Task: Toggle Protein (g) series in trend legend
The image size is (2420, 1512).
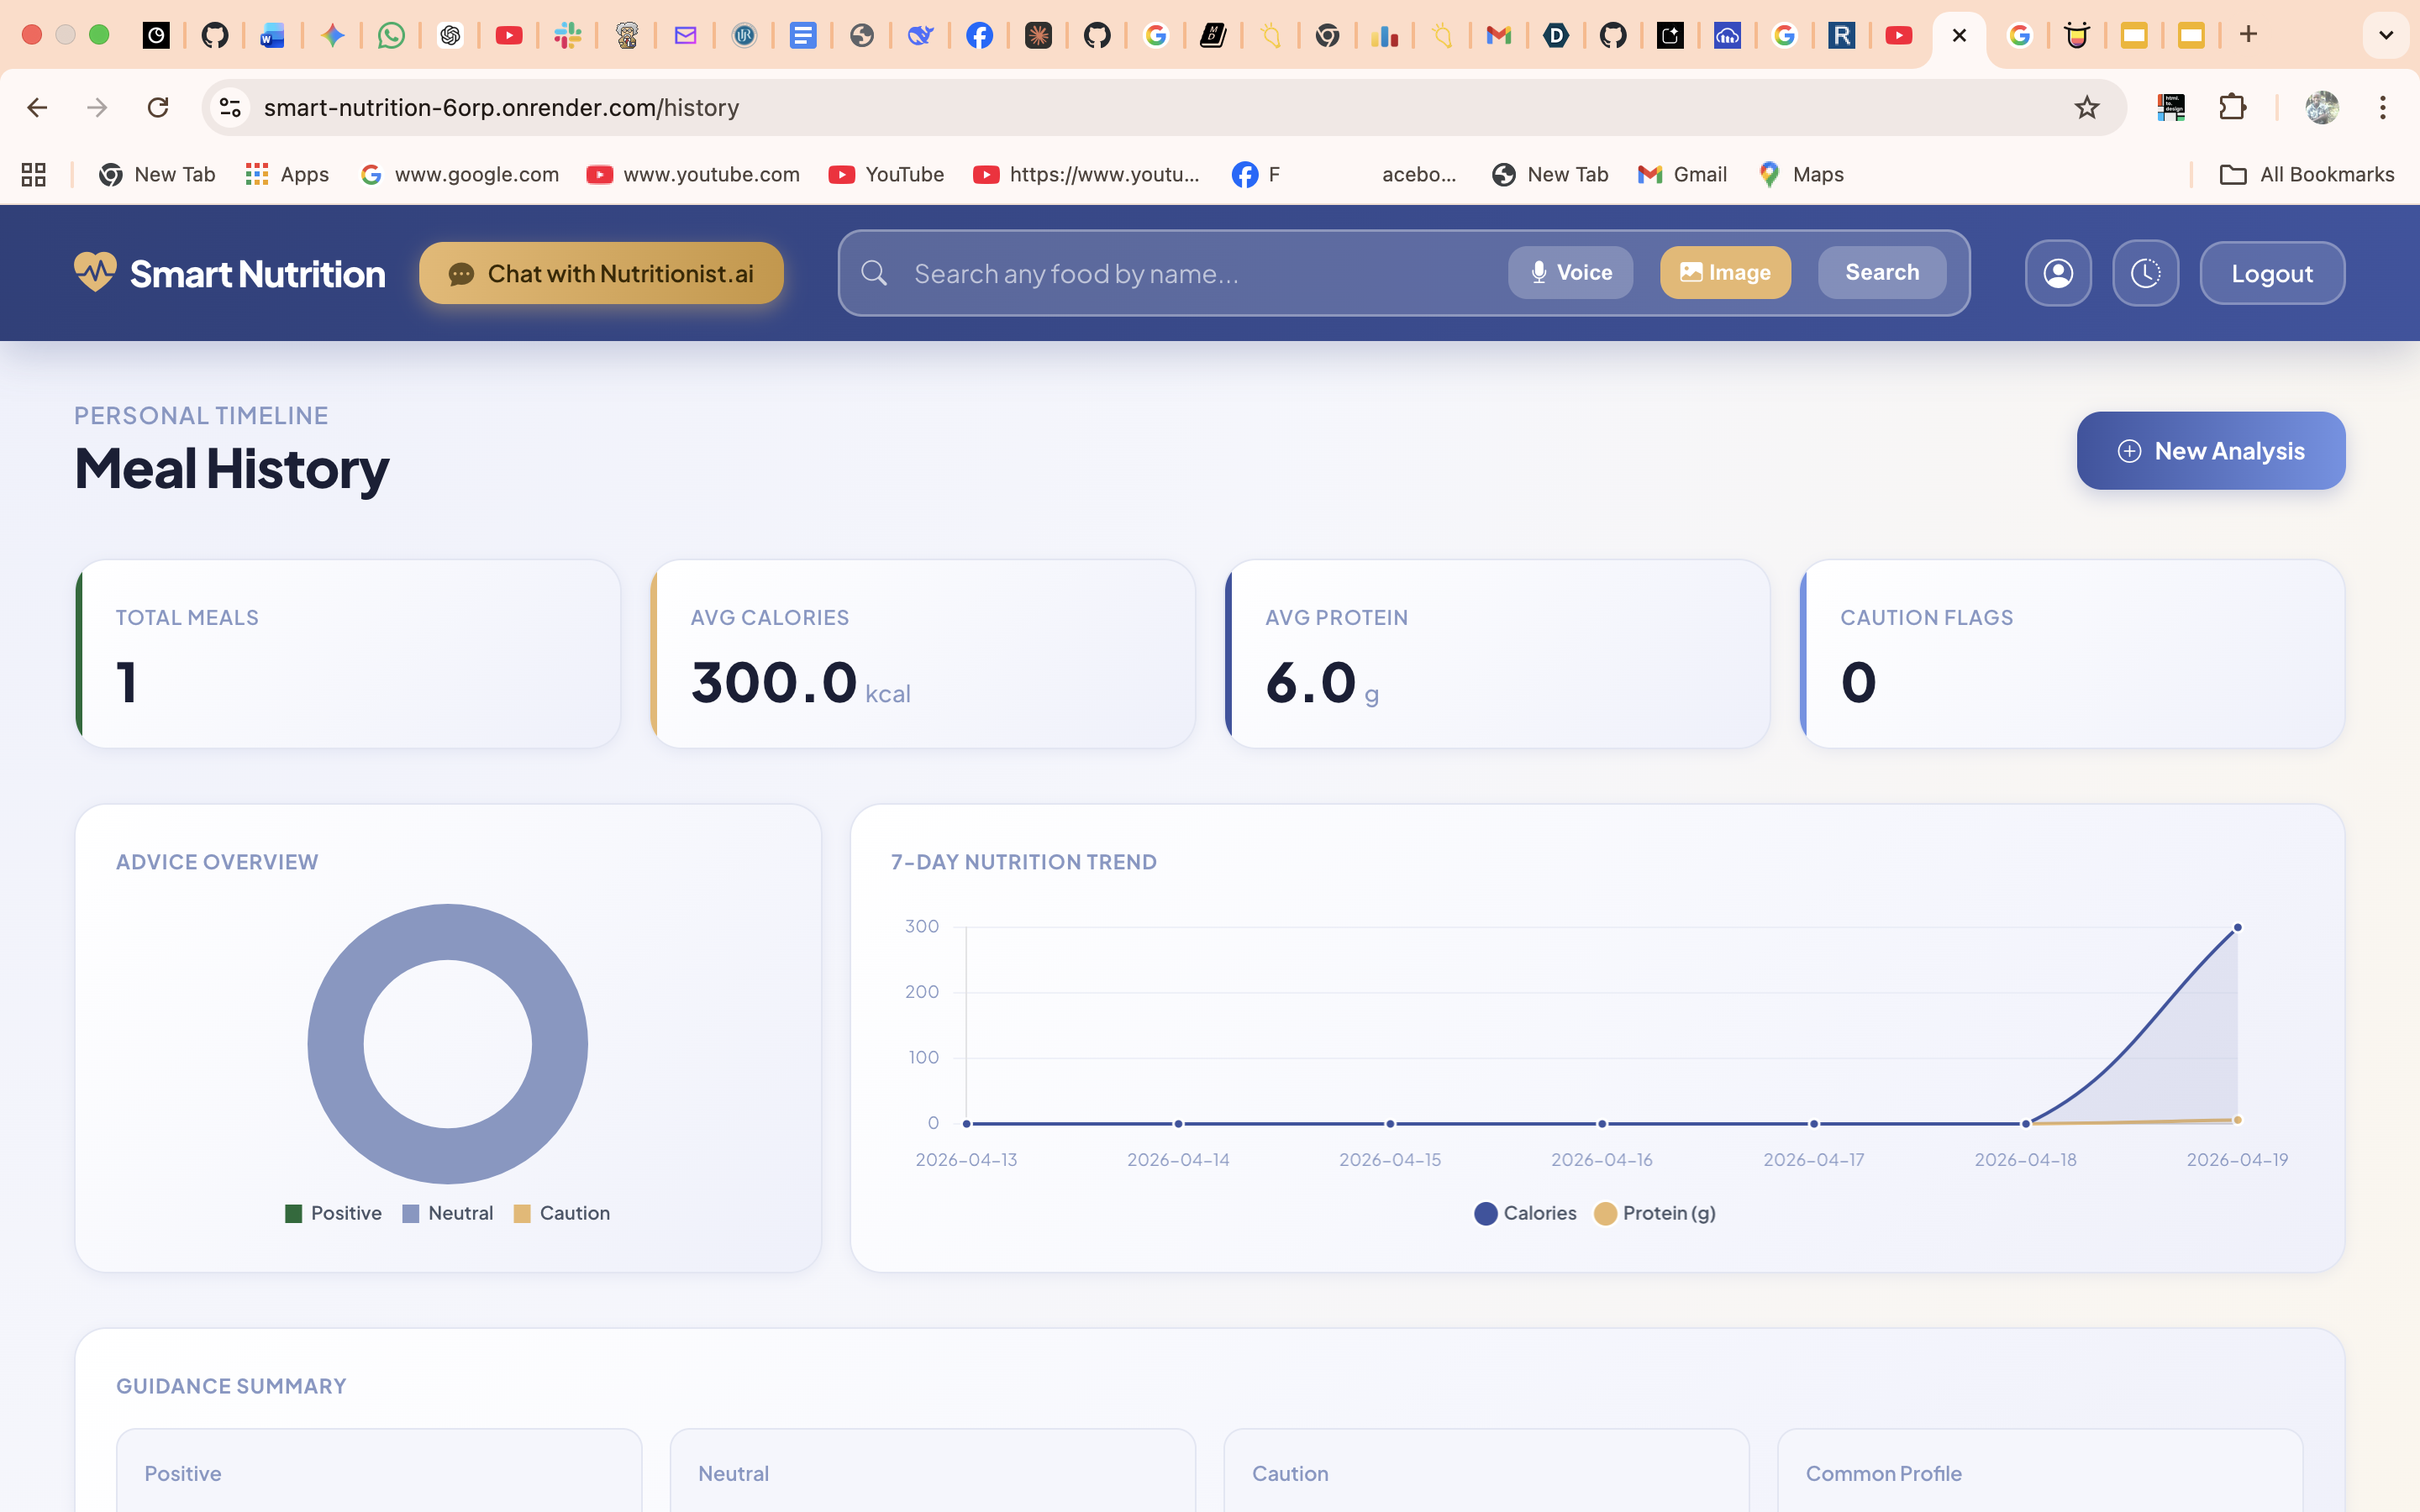Action: [1655, 1213]
